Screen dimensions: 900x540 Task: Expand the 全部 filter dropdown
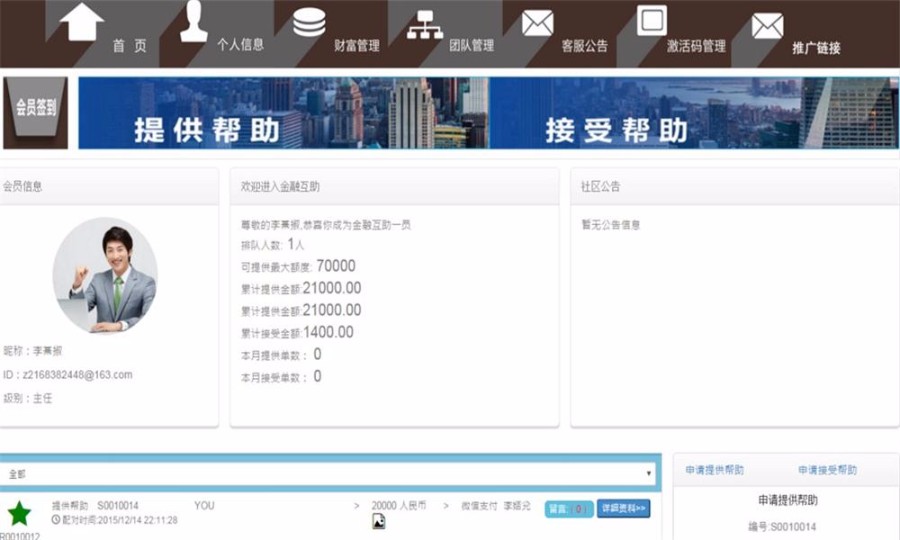pos(330,473)
